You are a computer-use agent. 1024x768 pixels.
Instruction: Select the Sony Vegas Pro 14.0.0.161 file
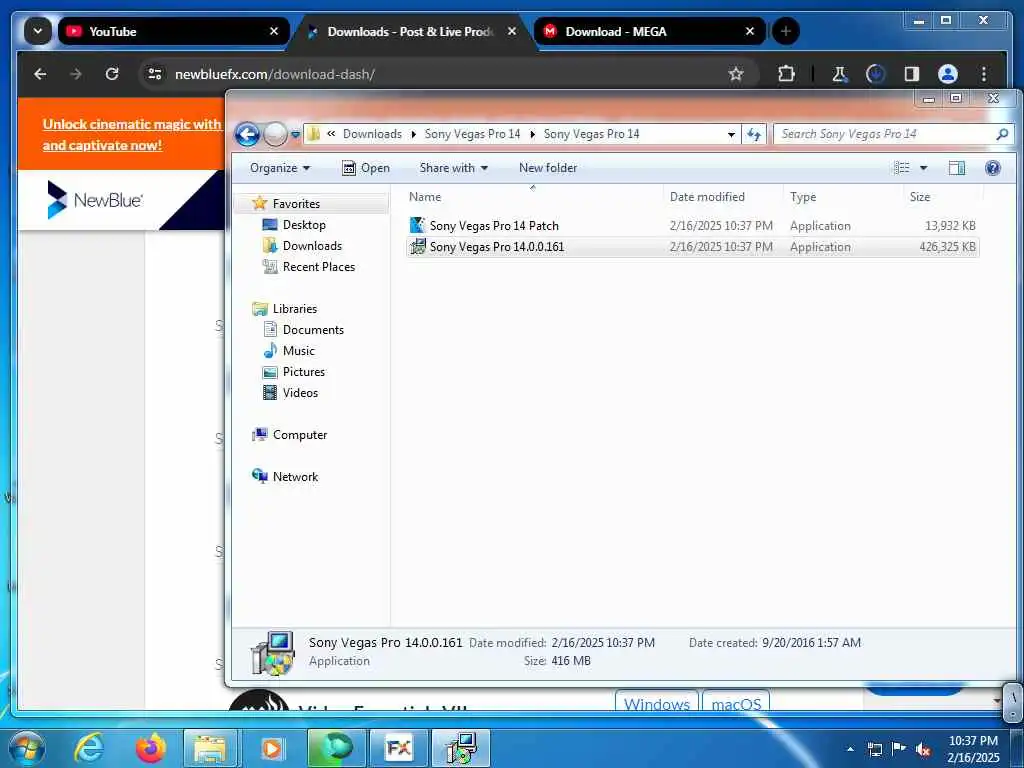(692, 247)
